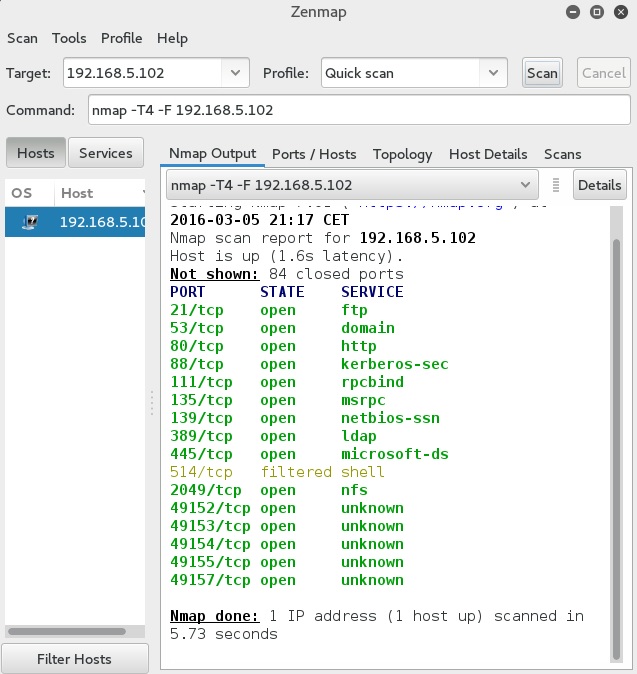
Task: Click the nfs service text
Action: pos(354,490)
